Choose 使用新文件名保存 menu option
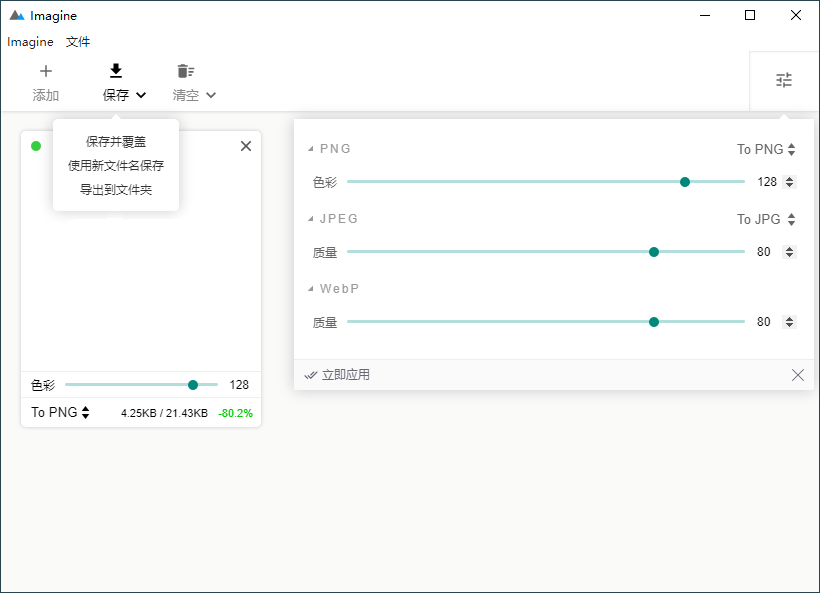 tap(116, 166)
